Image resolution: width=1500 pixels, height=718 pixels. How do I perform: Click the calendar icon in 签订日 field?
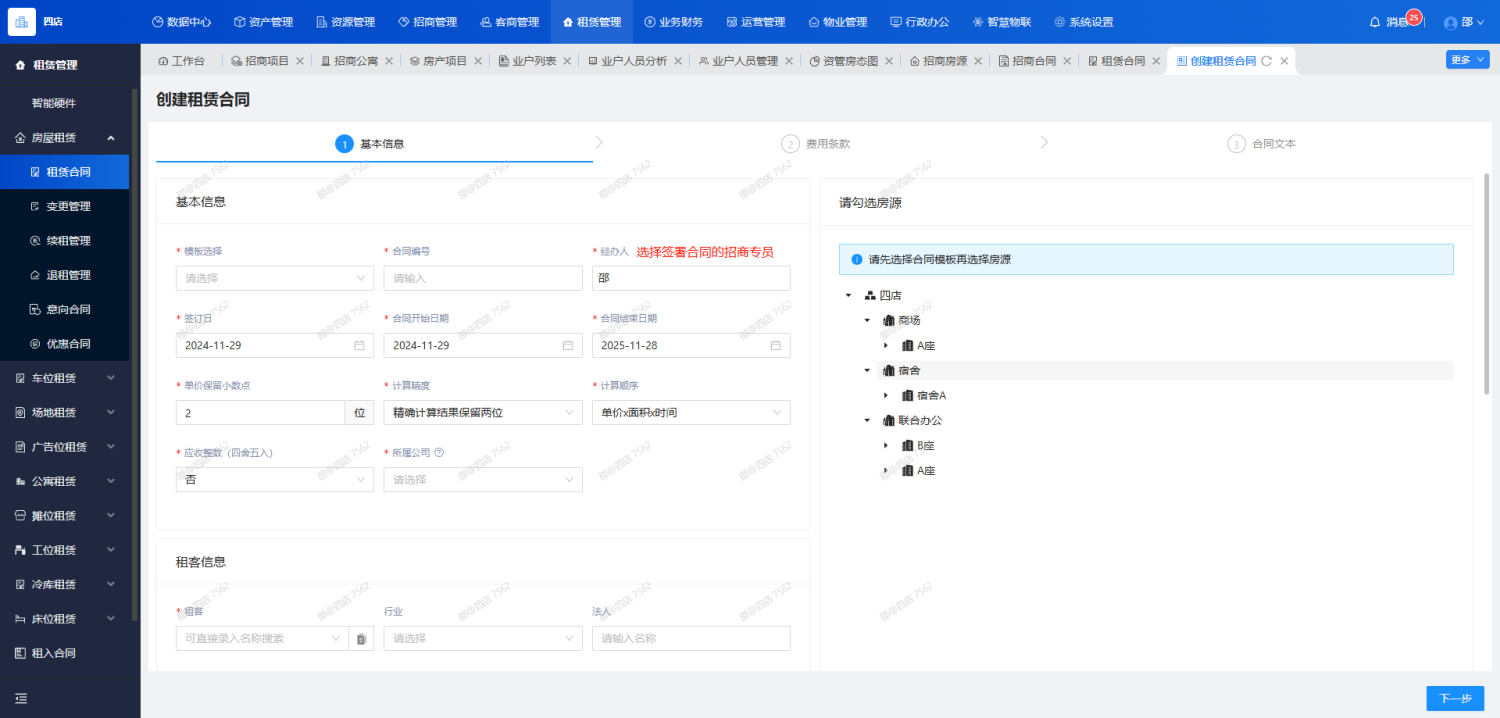tap(359, 346)
